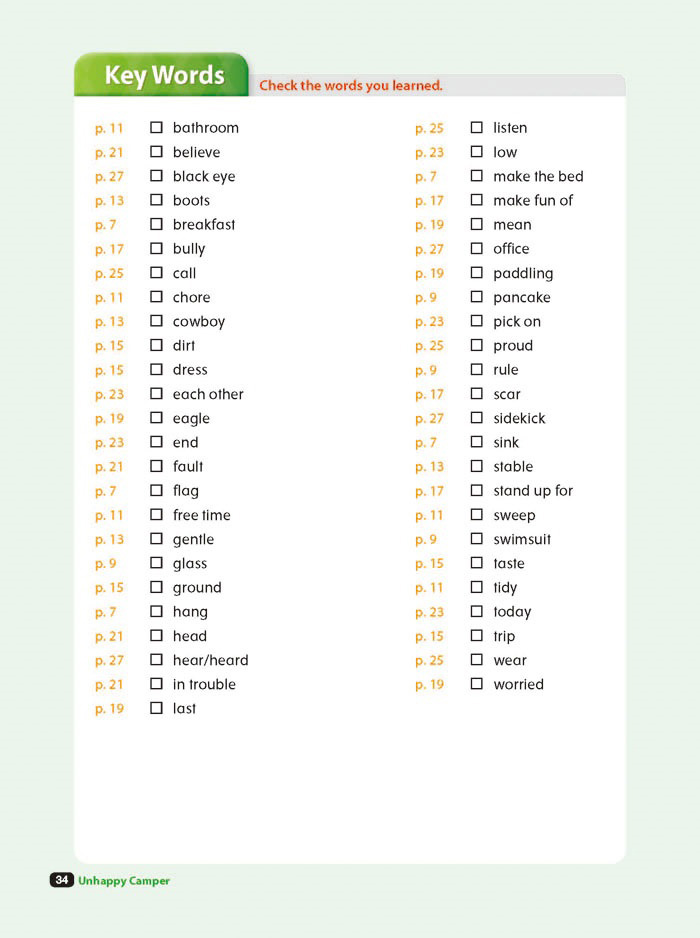
Task: Tick the worried checkbox
Action: (476, 683)
